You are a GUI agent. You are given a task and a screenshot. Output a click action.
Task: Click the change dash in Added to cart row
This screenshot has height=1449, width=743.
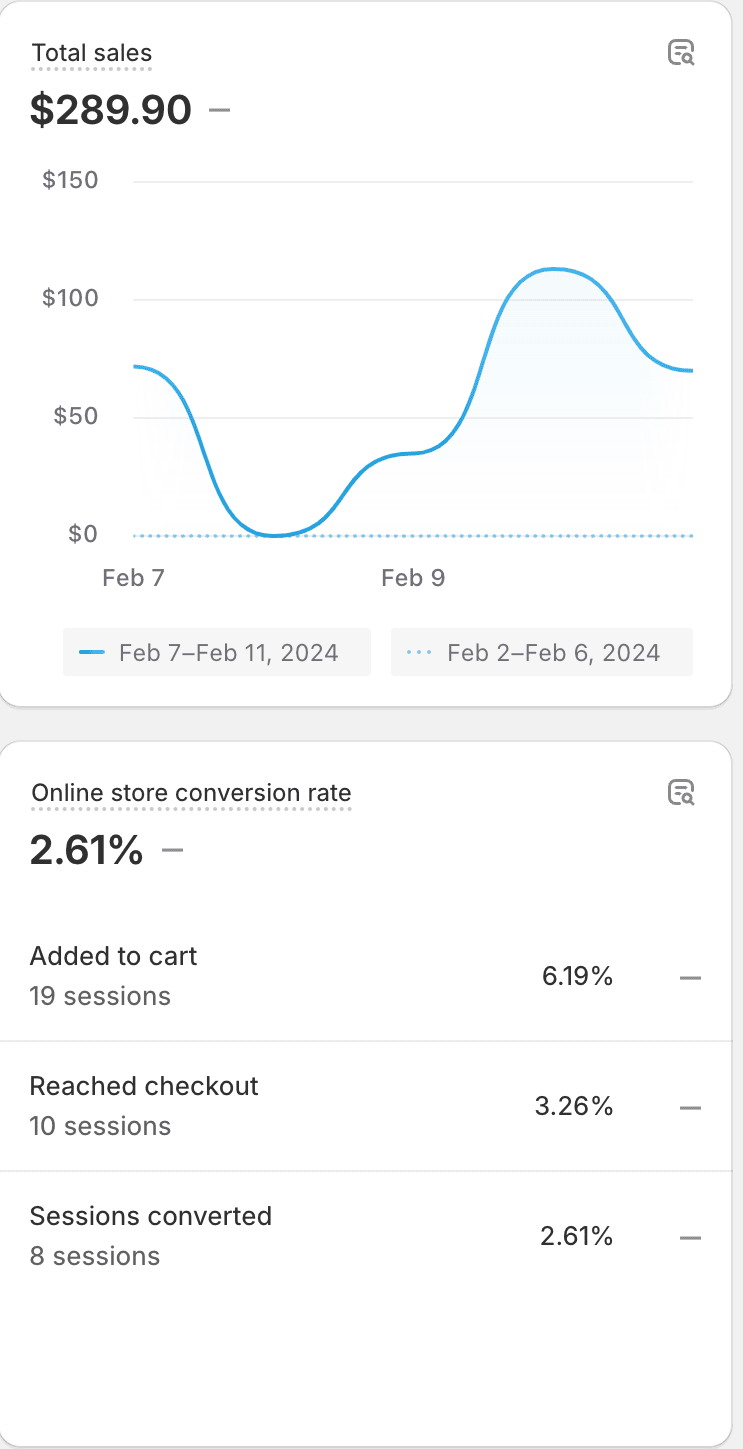tap(690, 978)
